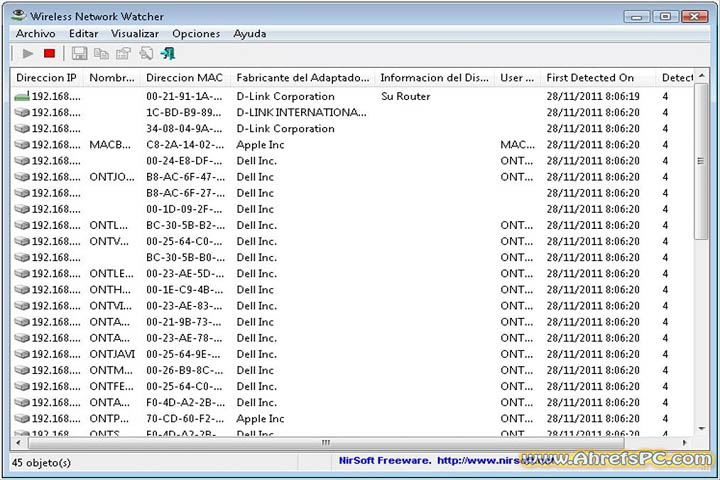Select 'Su Router' cell
Screen dimensions: 720x480
(406, 96)
